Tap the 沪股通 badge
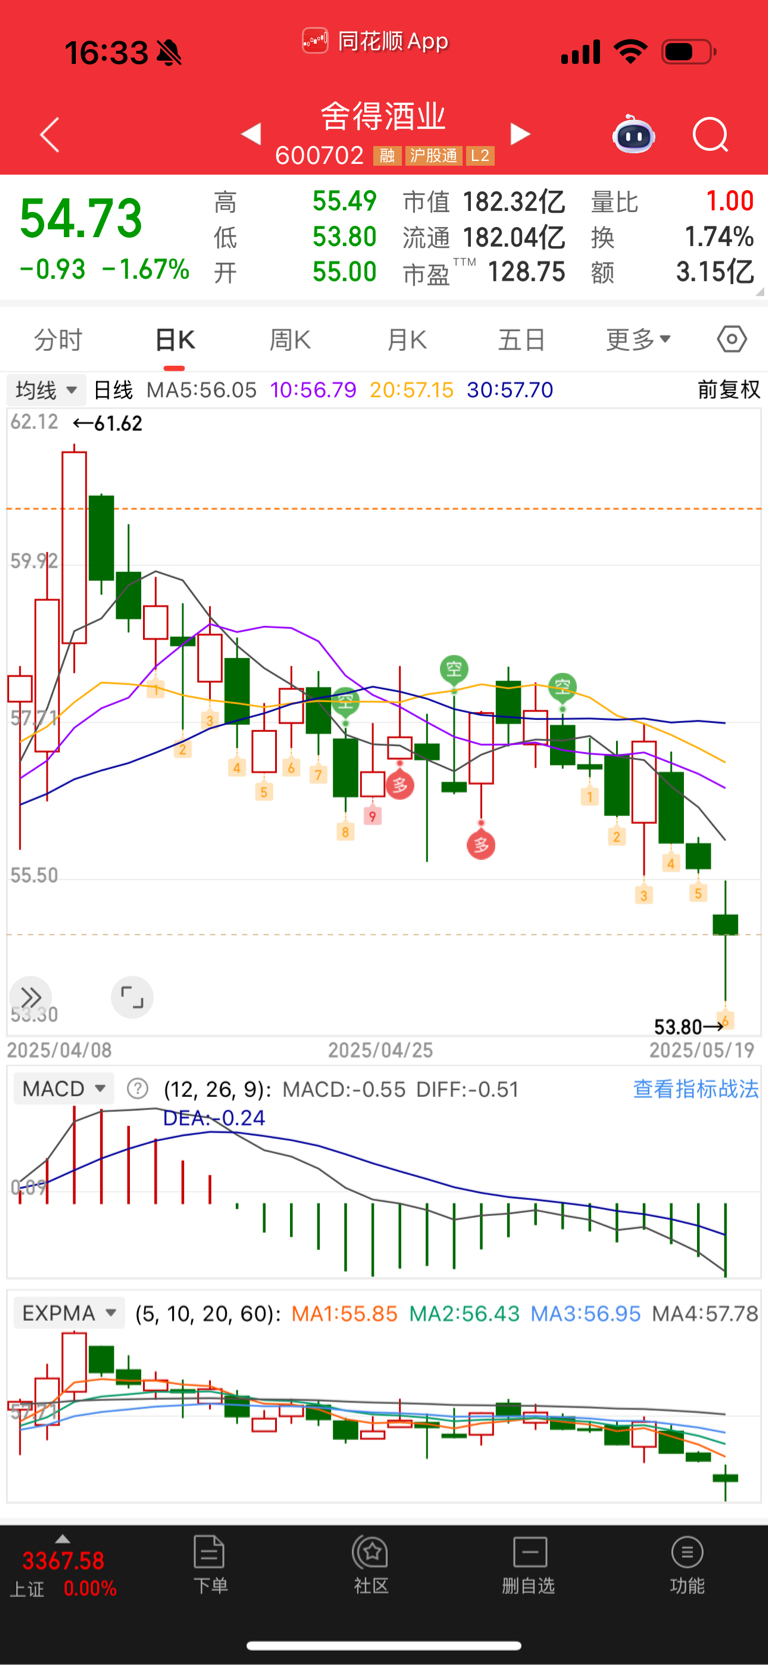Image resolution: width=768 pixels, height=1665 pixels. pos(433,156)
